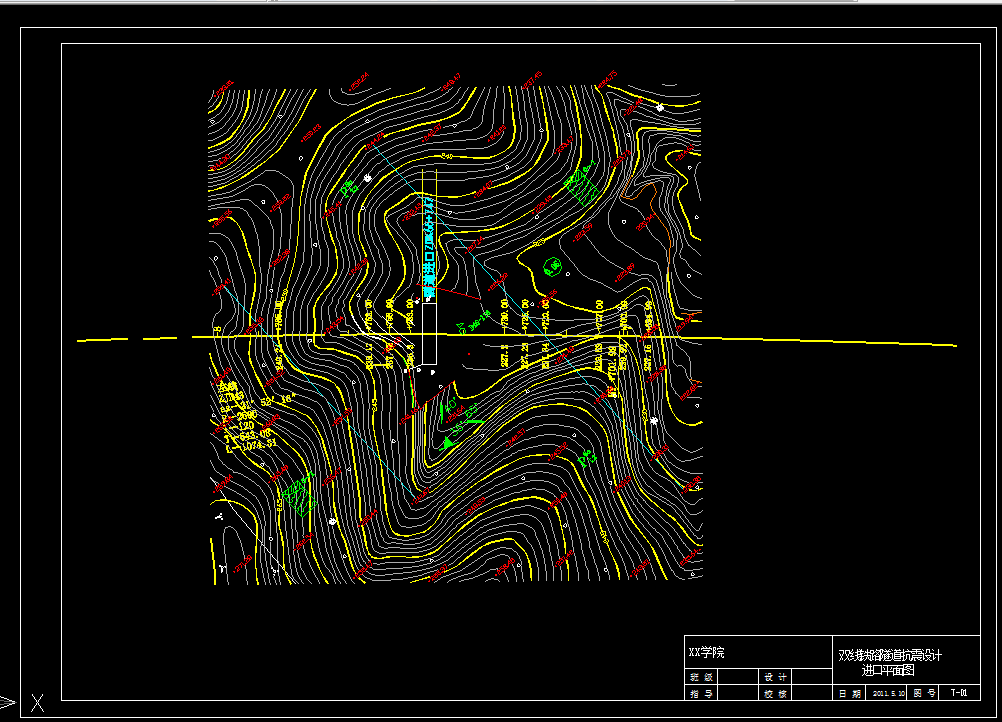Select the UCS X-axis icon

click(x=38, y=703)
